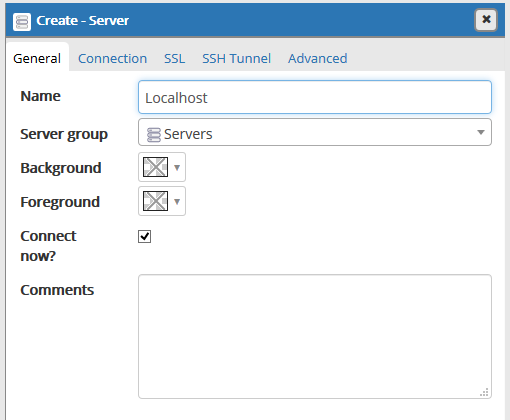Click the Background label
This screenshot has width=510, height=420.
tap(61, 168)
